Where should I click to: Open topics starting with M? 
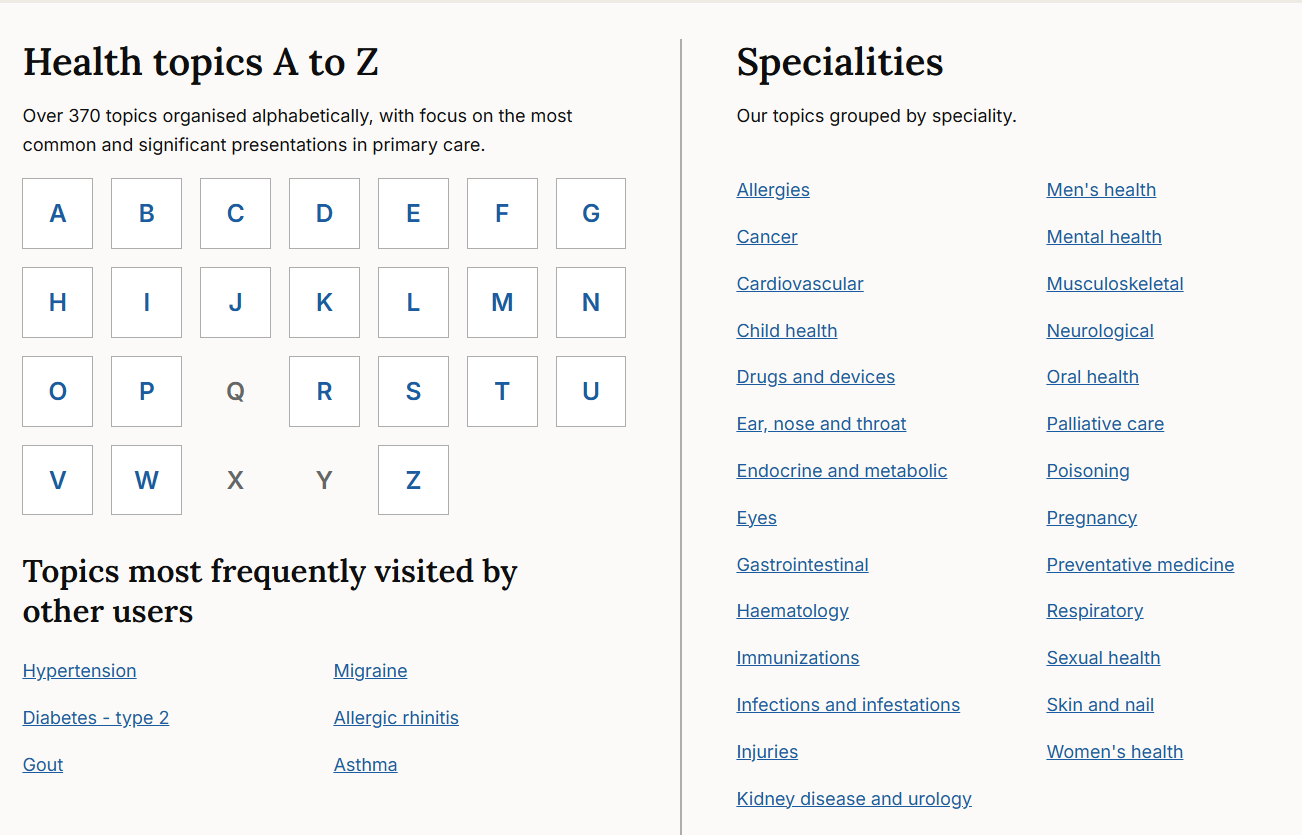click(502, 302)
